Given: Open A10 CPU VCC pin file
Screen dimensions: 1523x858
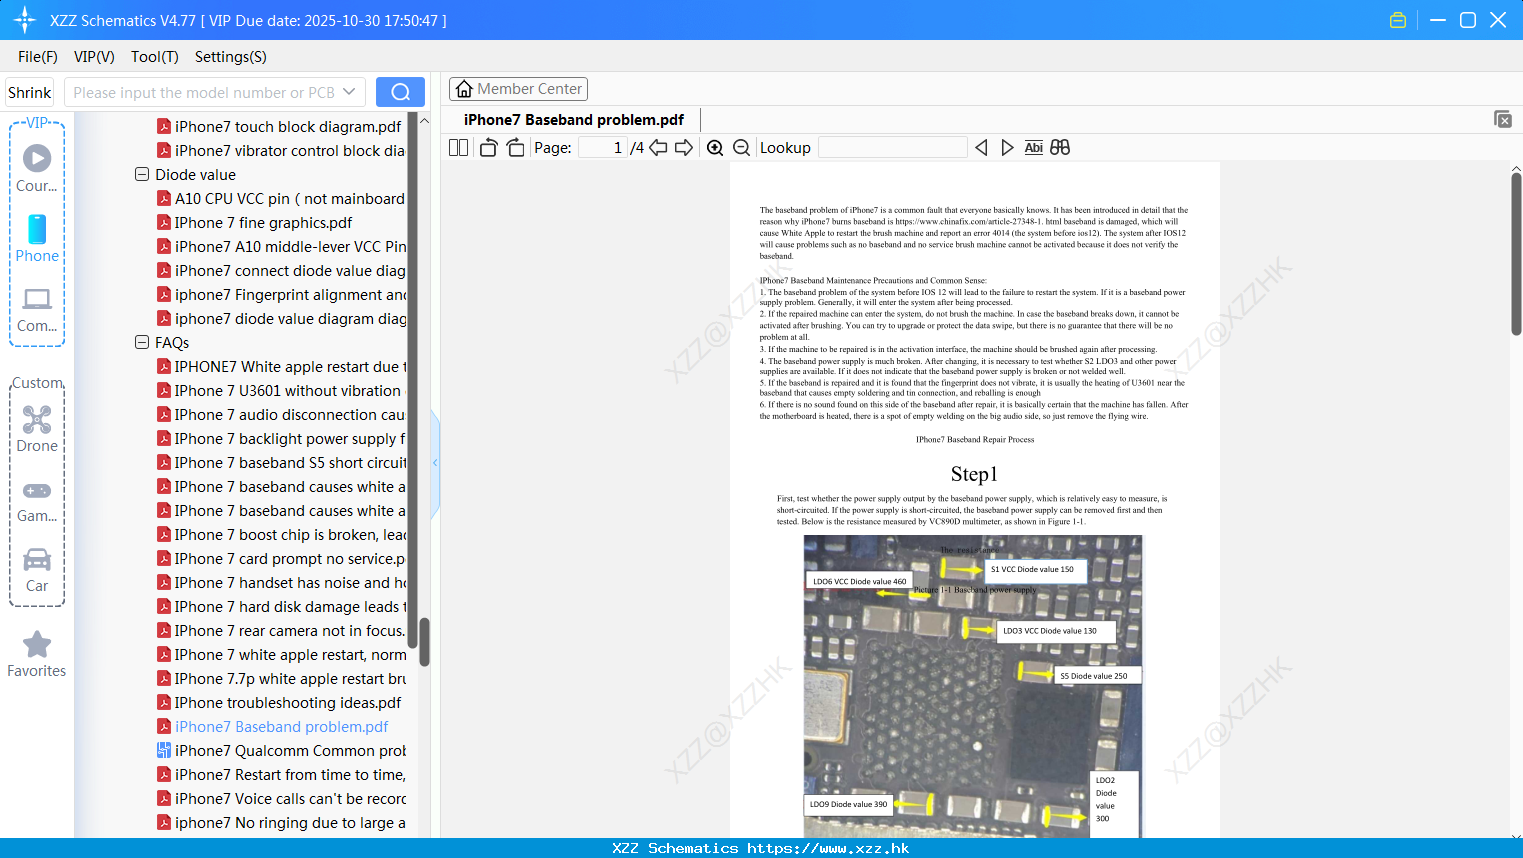Looking at the screenshot, I should click(x=281, y=199).
